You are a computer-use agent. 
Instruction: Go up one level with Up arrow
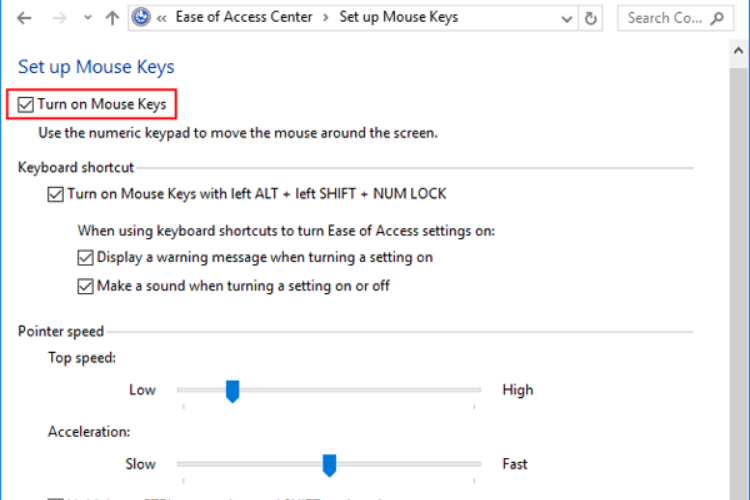point(112,18)
